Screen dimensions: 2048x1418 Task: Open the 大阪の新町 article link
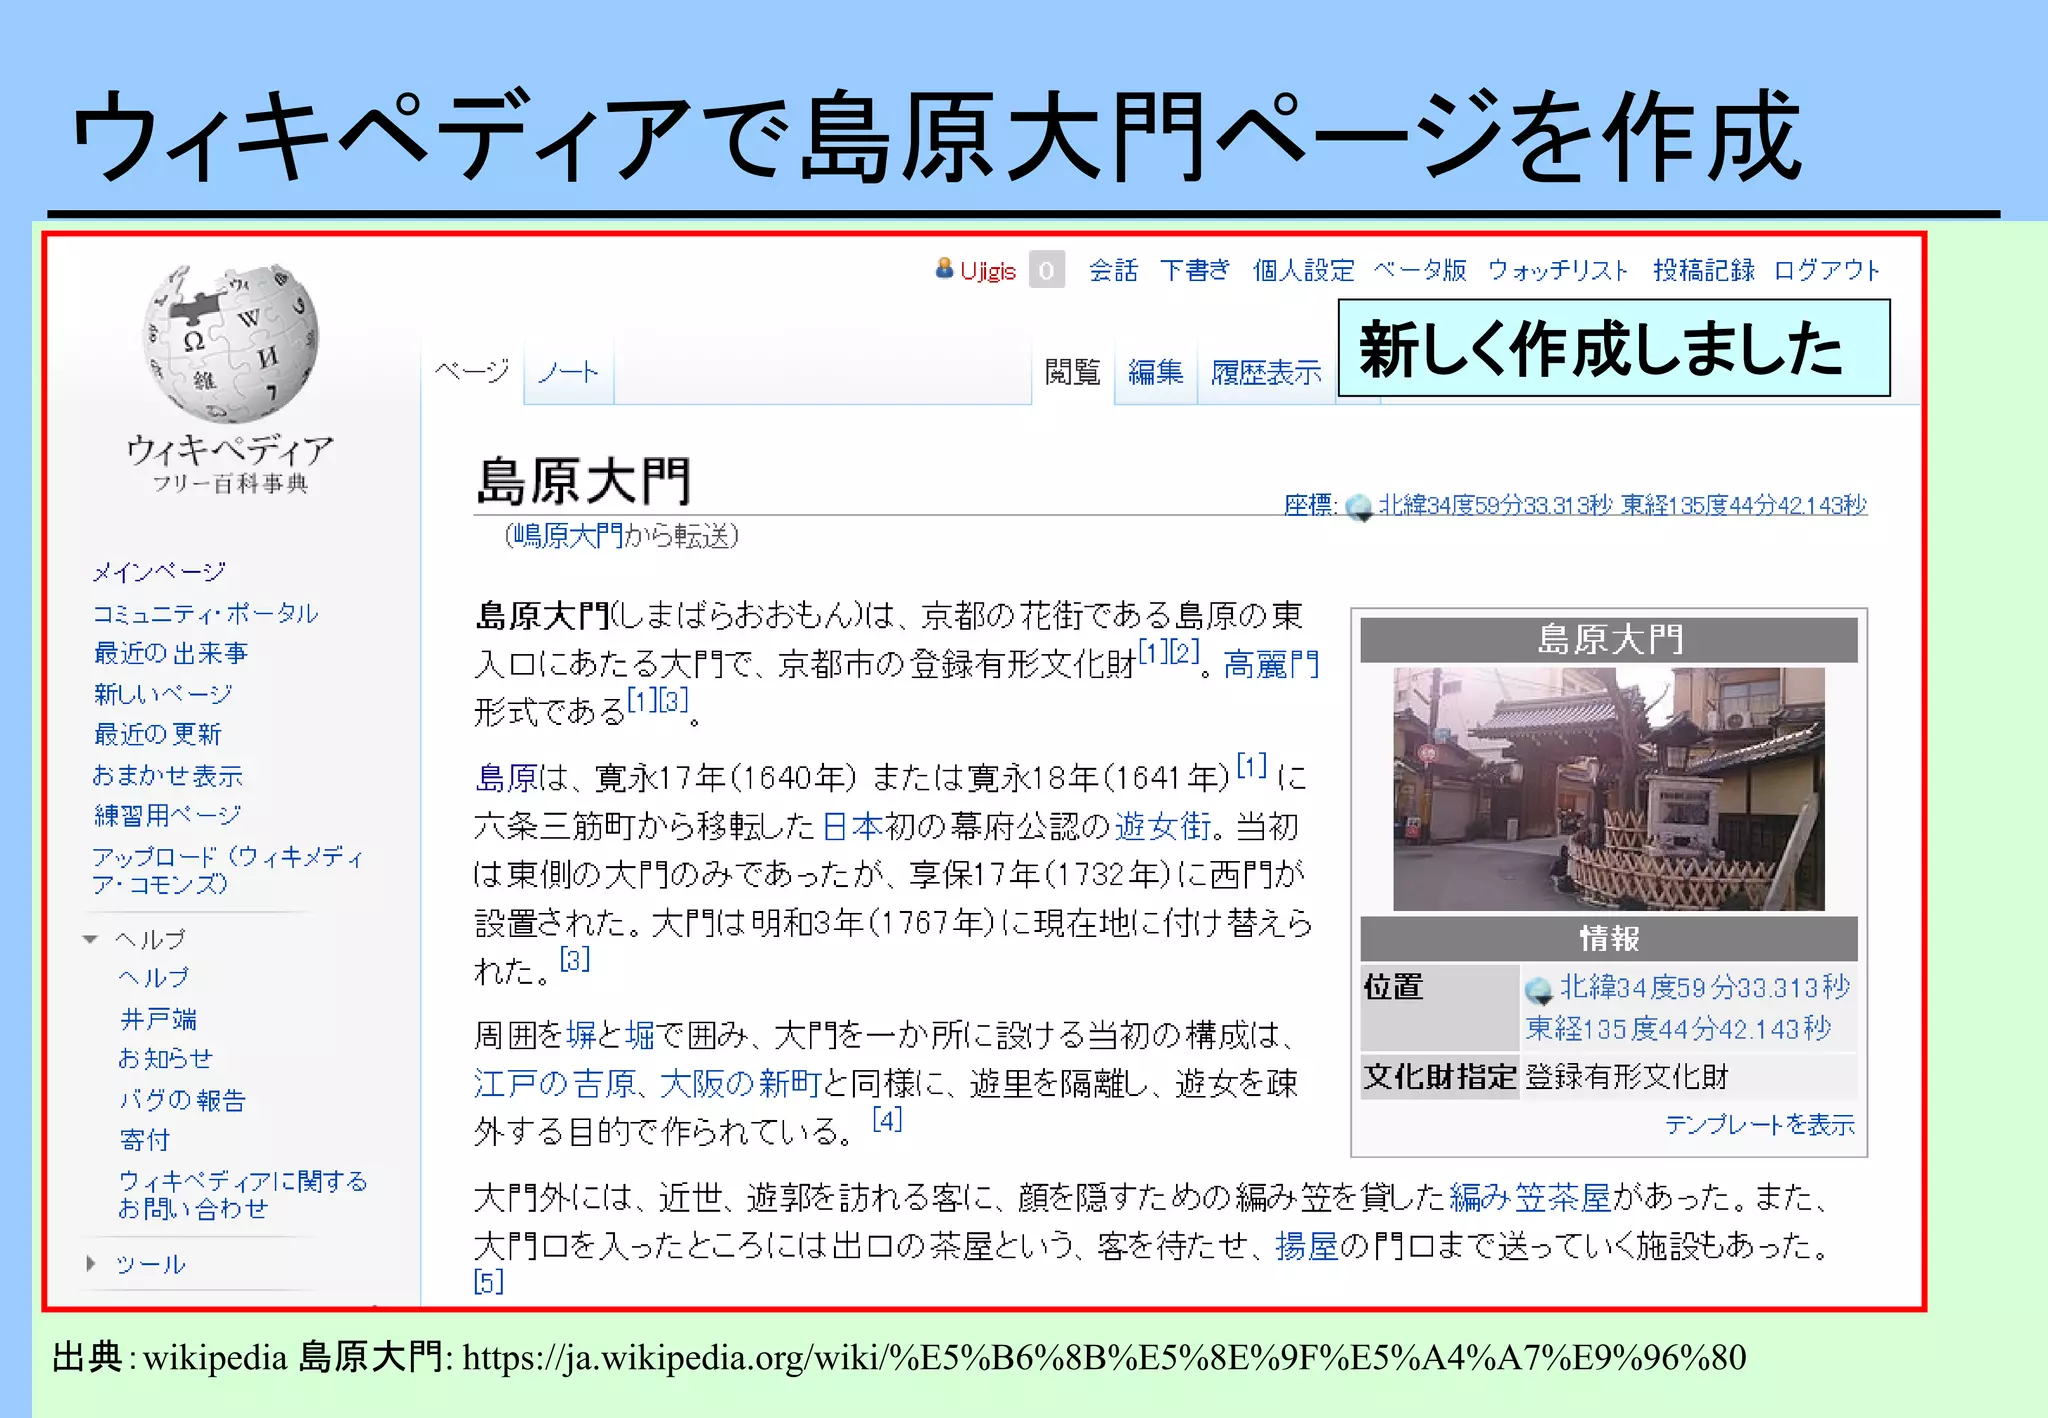pyautogui.click(x=740, y=1083)
